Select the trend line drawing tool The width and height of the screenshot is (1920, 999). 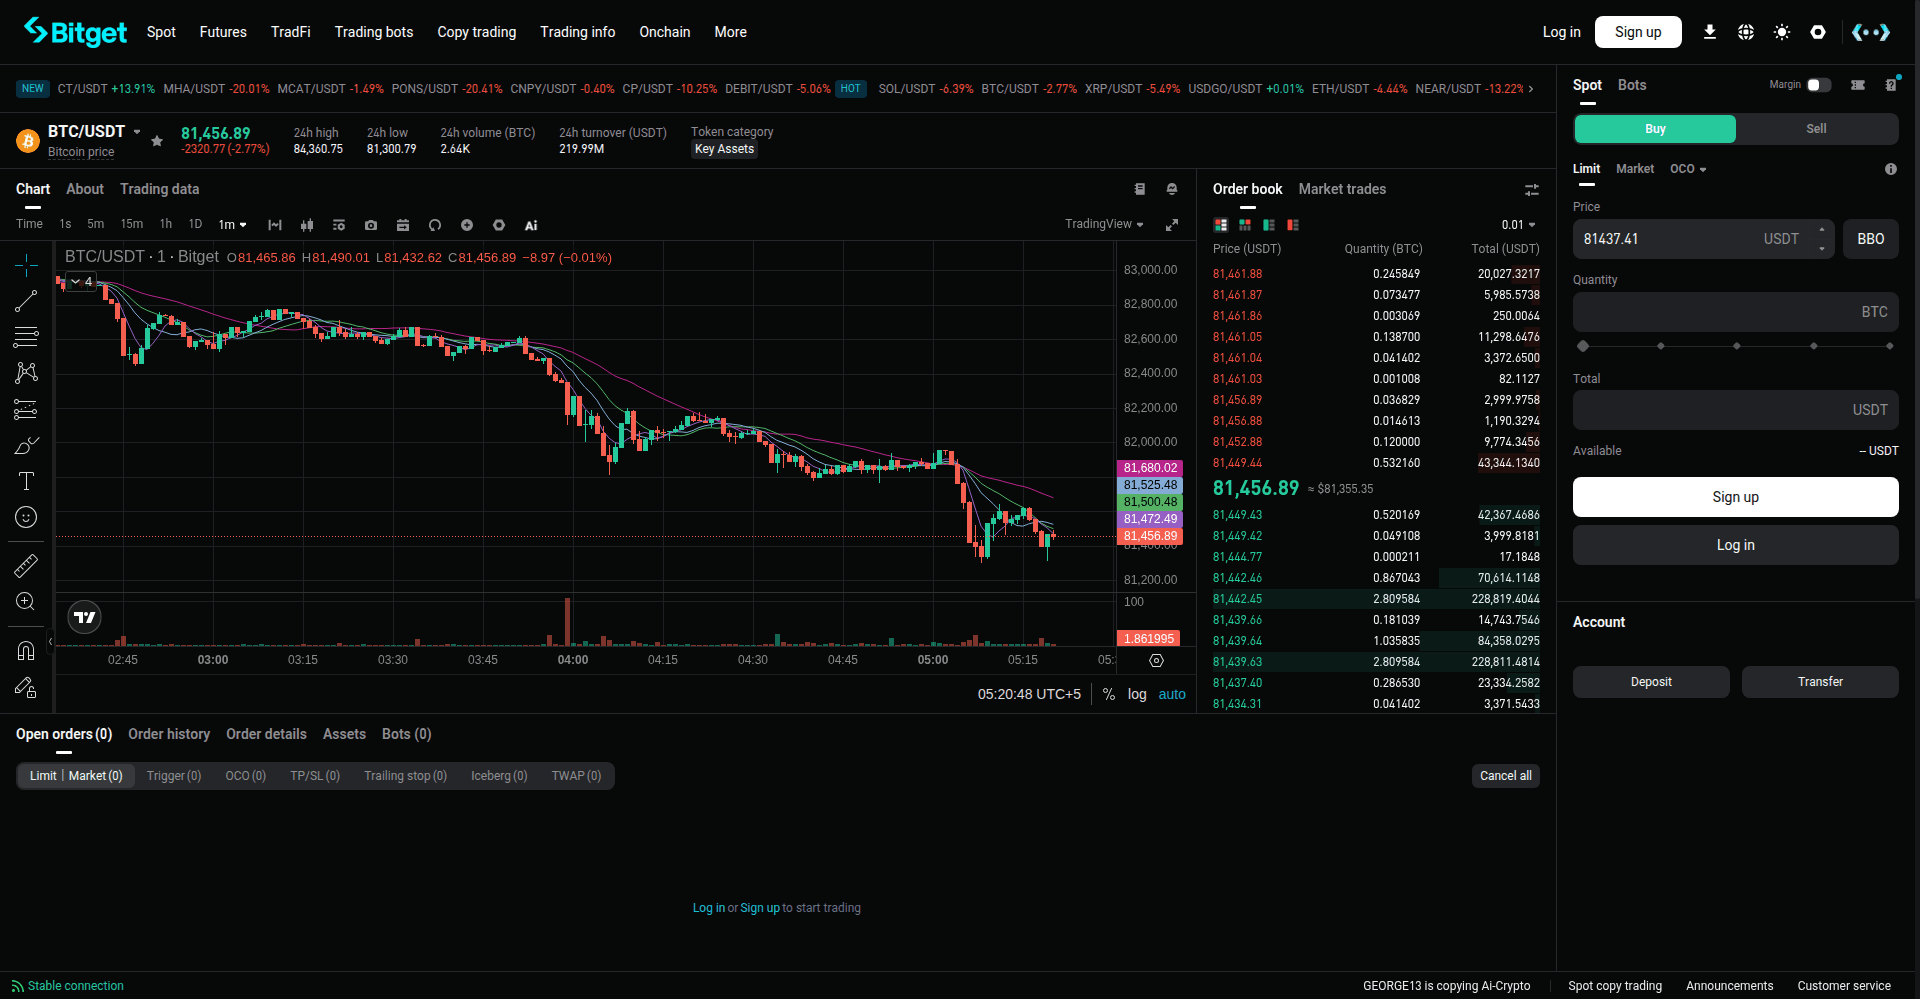(26, 300)
